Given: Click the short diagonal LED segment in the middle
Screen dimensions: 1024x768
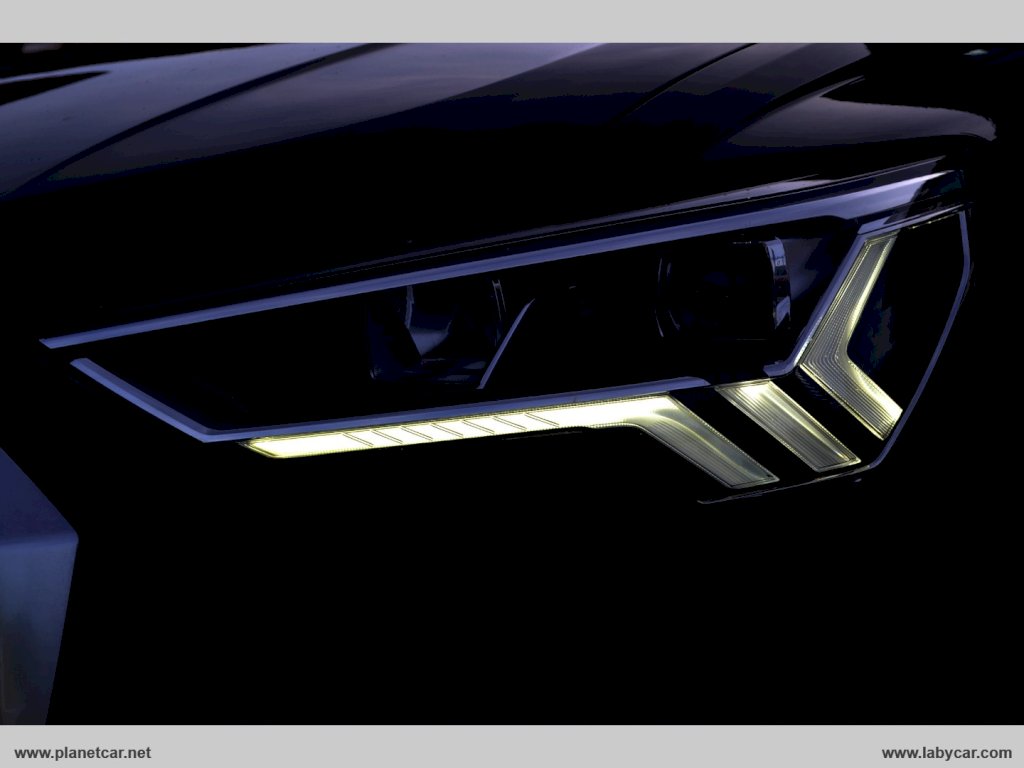Looking at the screenshot, I should point(788,426).
